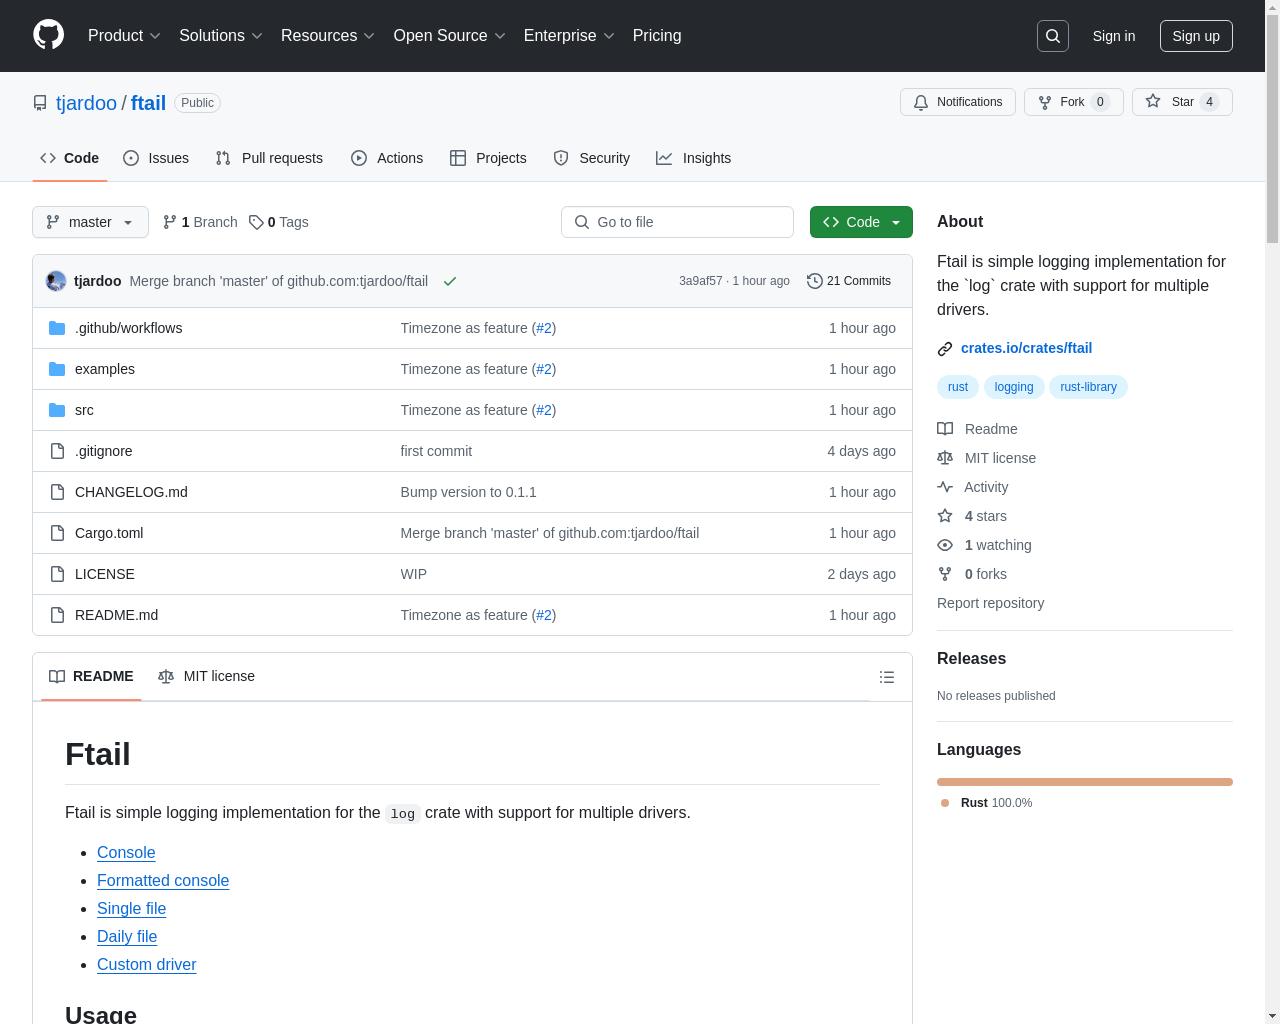The image size is (1280, 1024).
Task: Open the Formatted console README link
Action: coord(163,880)
